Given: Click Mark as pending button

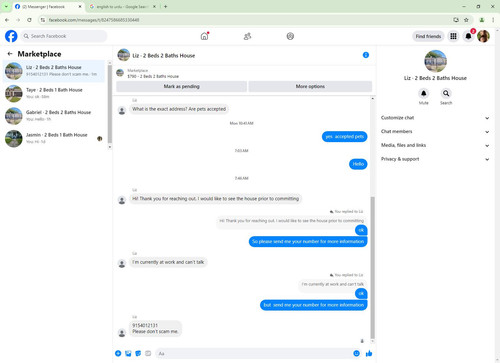Looking at the screenshot, I should 182,86.
